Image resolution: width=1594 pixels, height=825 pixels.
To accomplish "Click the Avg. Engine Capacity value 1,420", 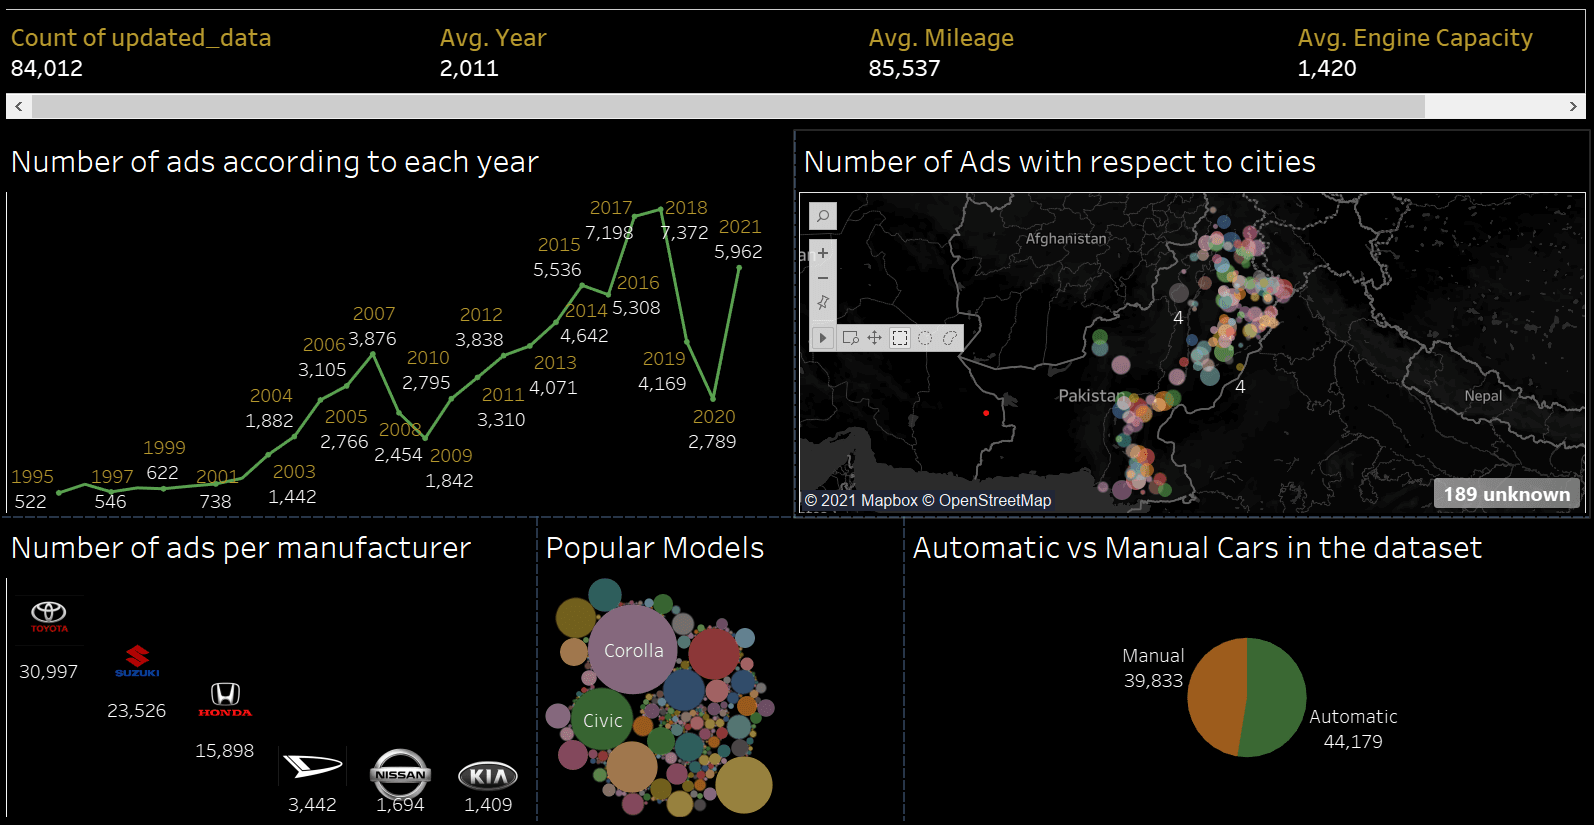I will (1327, 69).
